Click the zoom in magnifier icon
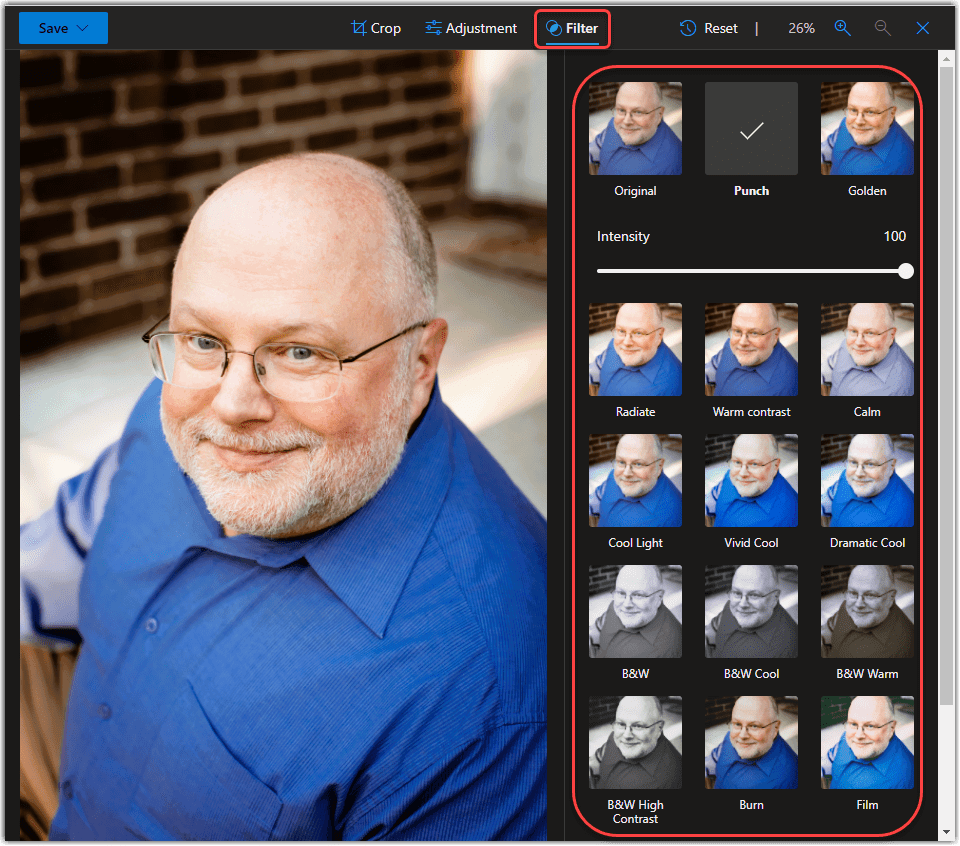The height and width of the screenshot is (846, 960). coord(843,28)
